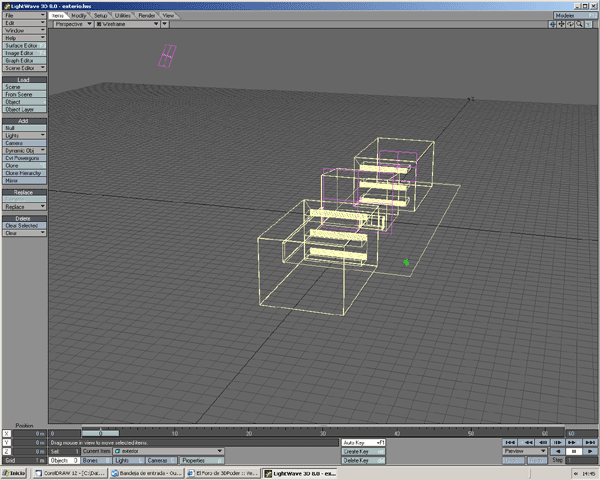Switch selection mode to Cameras
Image resolution: width=600 pixels, height=480 pixels.
pyautogui.click(x=161, y=460)
